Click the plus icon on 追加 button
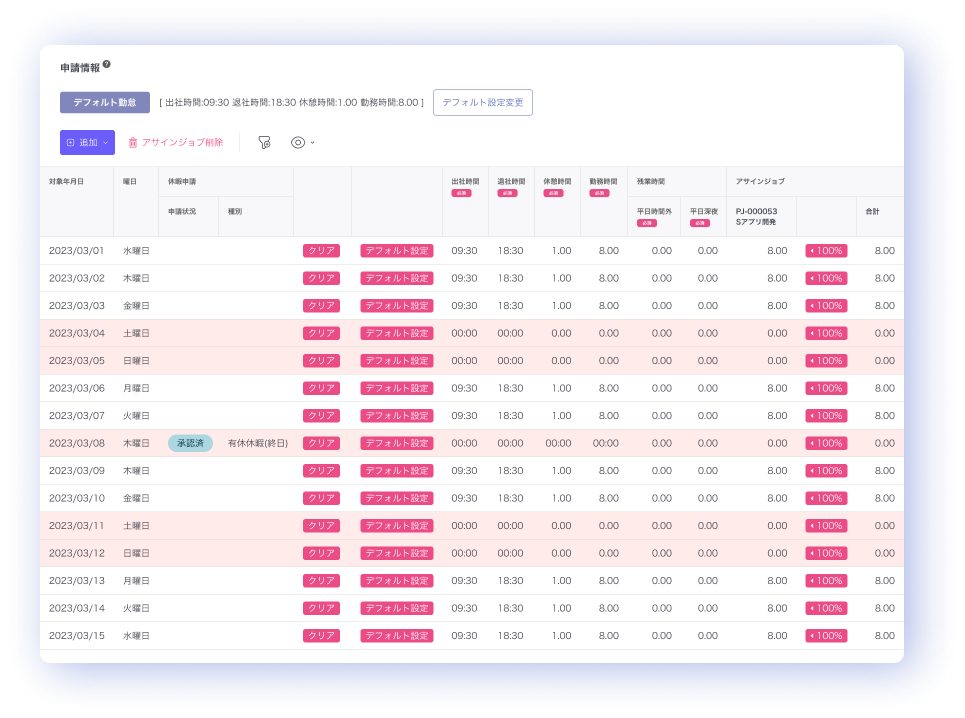This screenshot has height=718, width=965. (70, 143)
